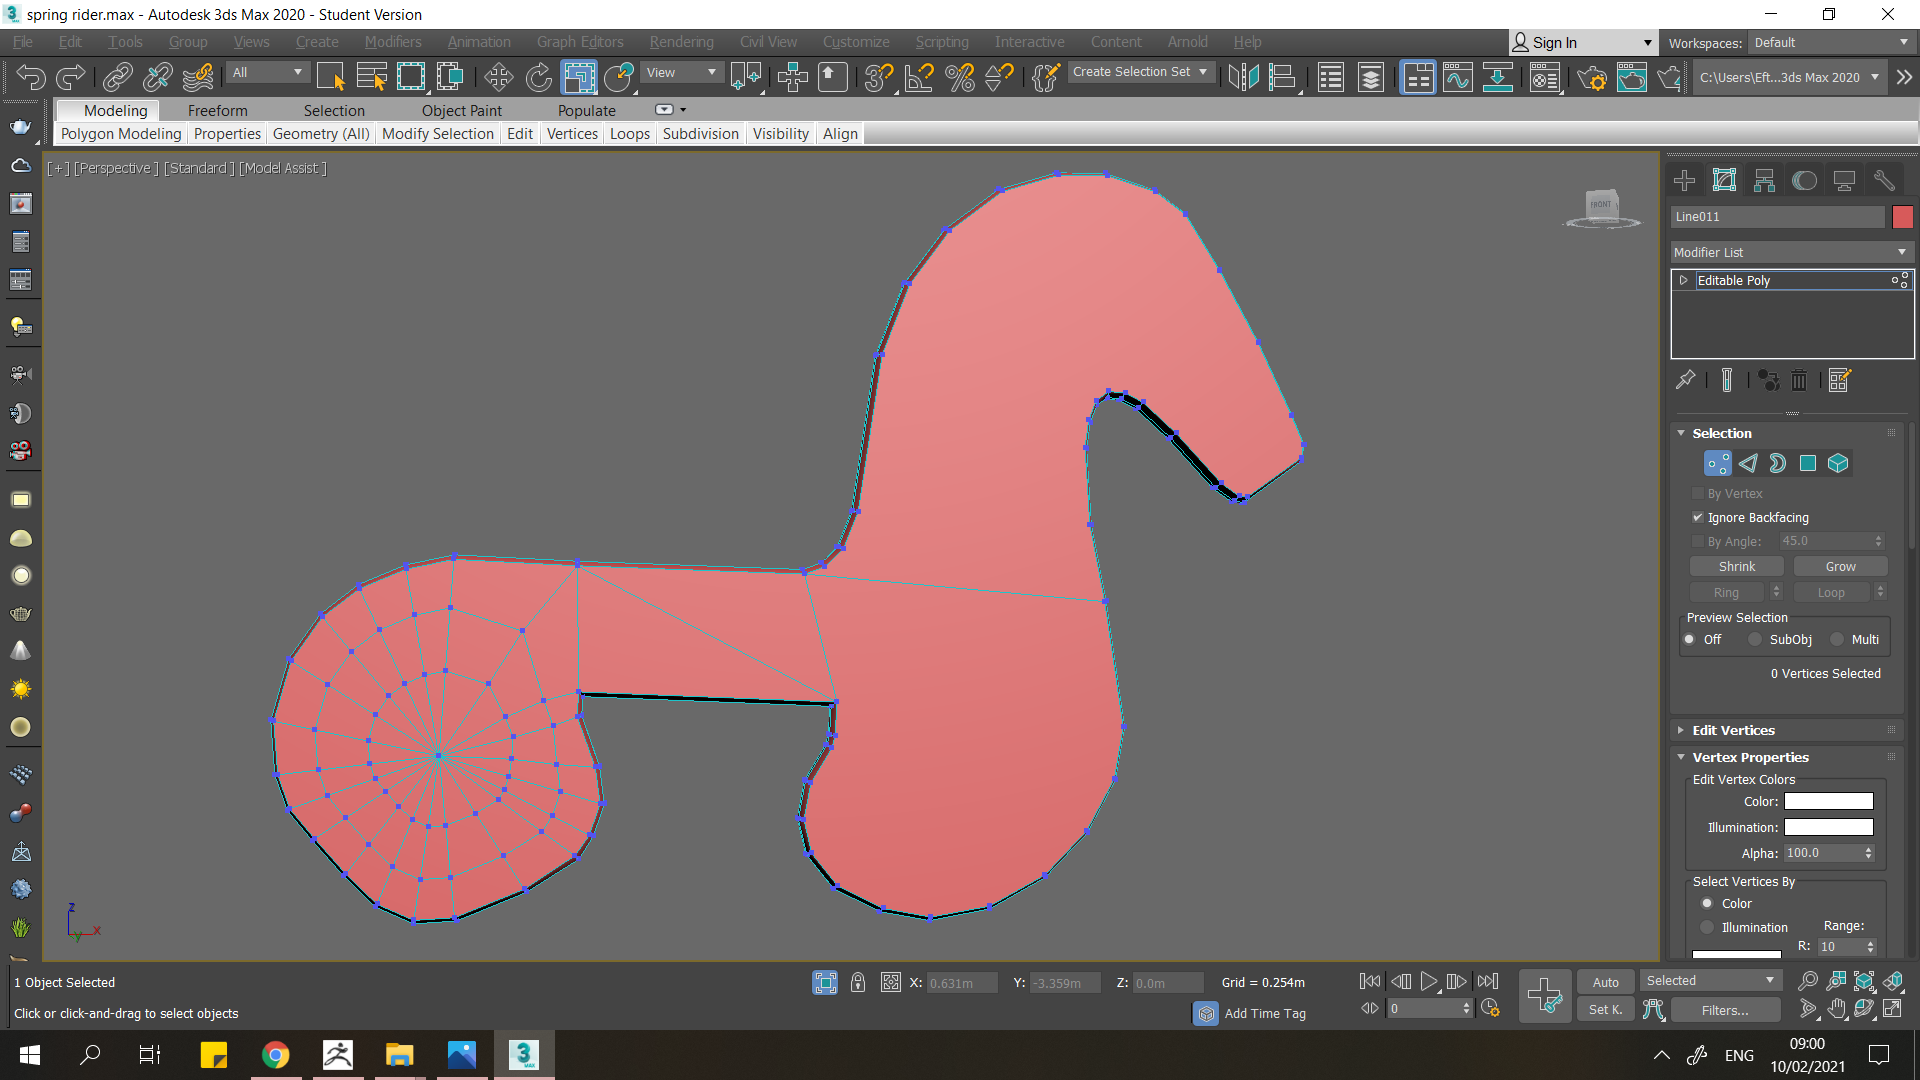Open Create Selection Set dropdown

click(1140, 72)
